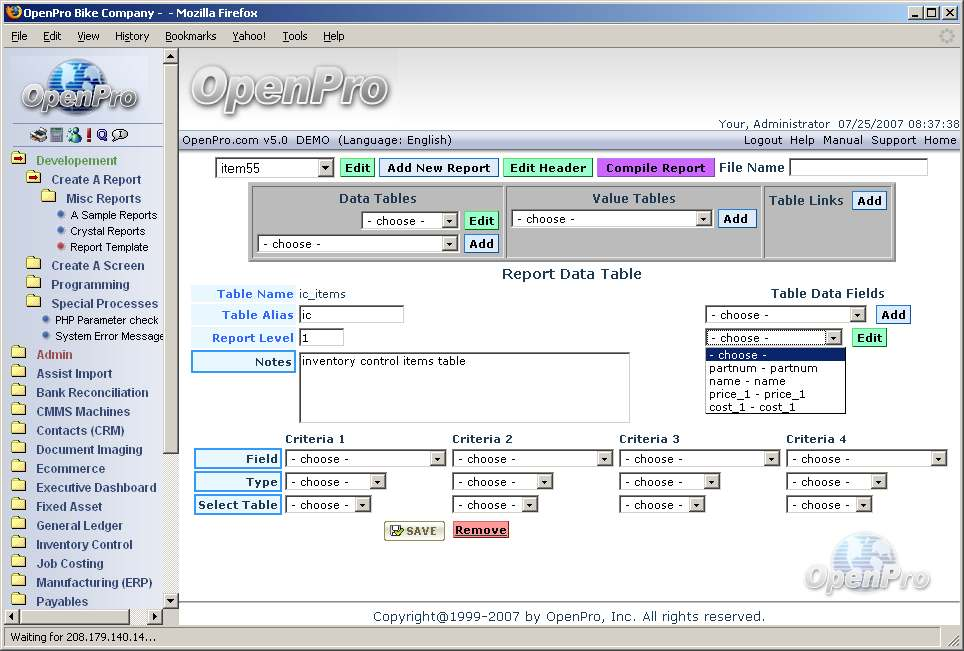The image size is (964, 651).
Task: Open the speech bubble icon in sidebar
Action: 120,135
